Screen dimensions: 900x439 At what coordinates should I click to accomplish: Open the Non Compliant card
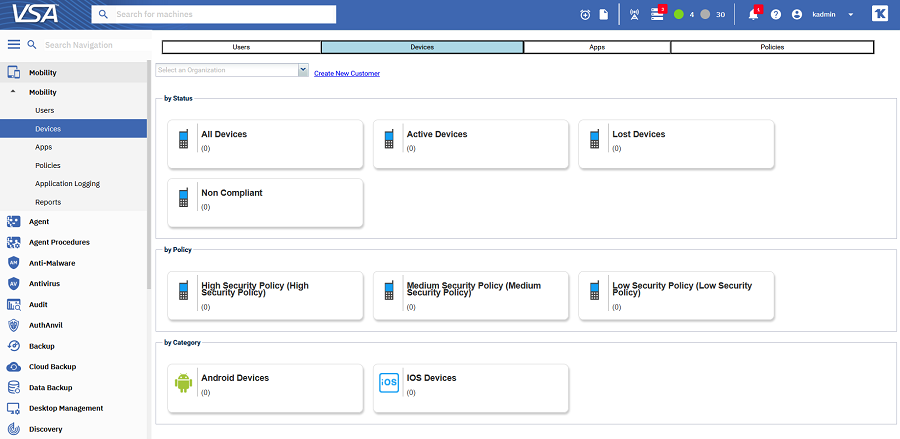(265, 203)
